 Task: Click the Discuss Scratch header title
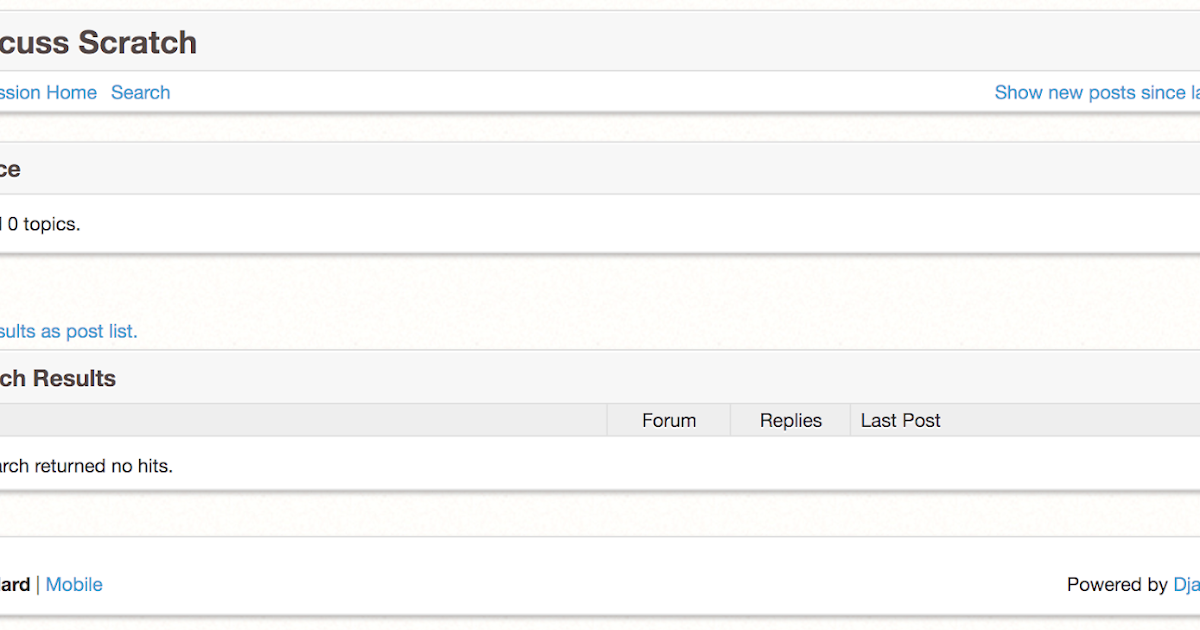[x=98, y=42]
